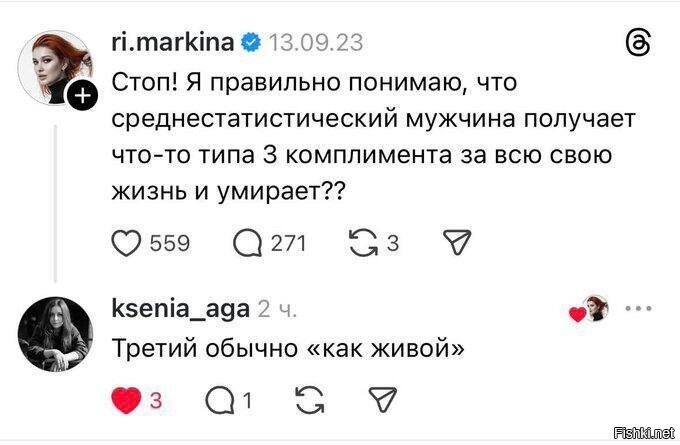The width and height of the screenshot is (680, 445).
Task: Open comments on the ri.markina post
Action: pyautogui.click(x=245, y=243)
